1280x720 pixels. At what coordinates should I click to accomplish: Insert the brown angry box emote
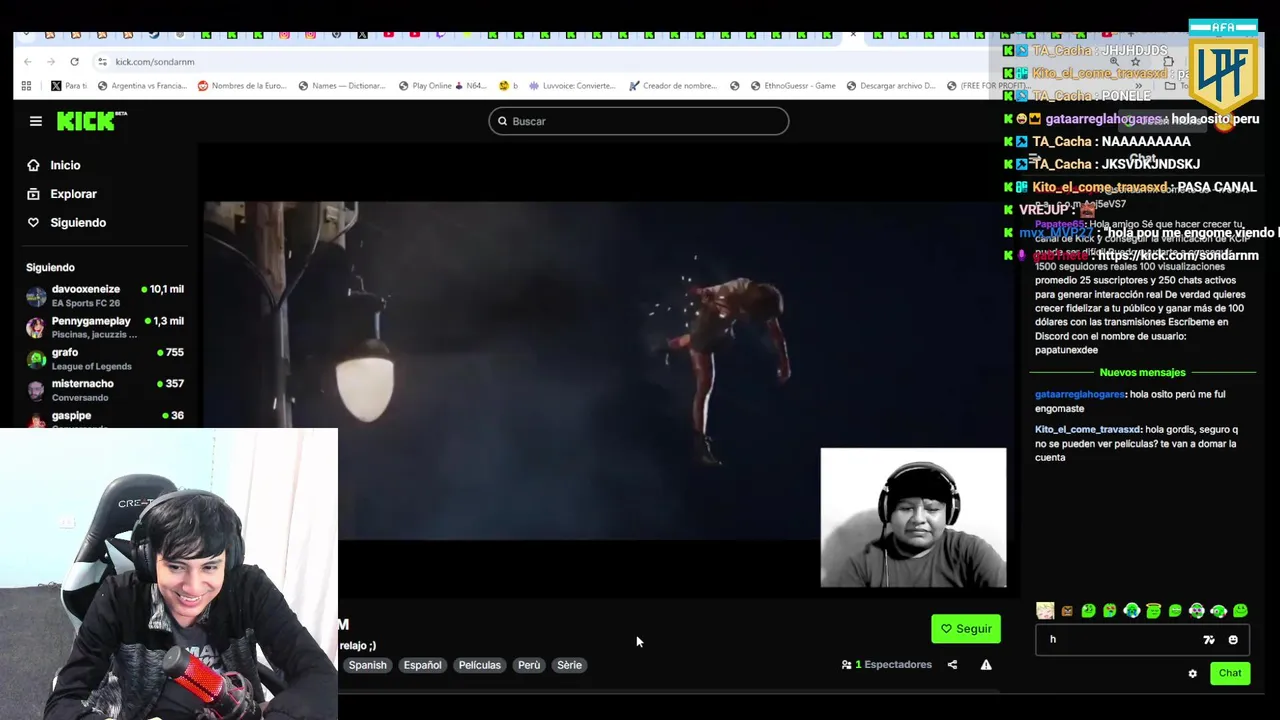1067,611
